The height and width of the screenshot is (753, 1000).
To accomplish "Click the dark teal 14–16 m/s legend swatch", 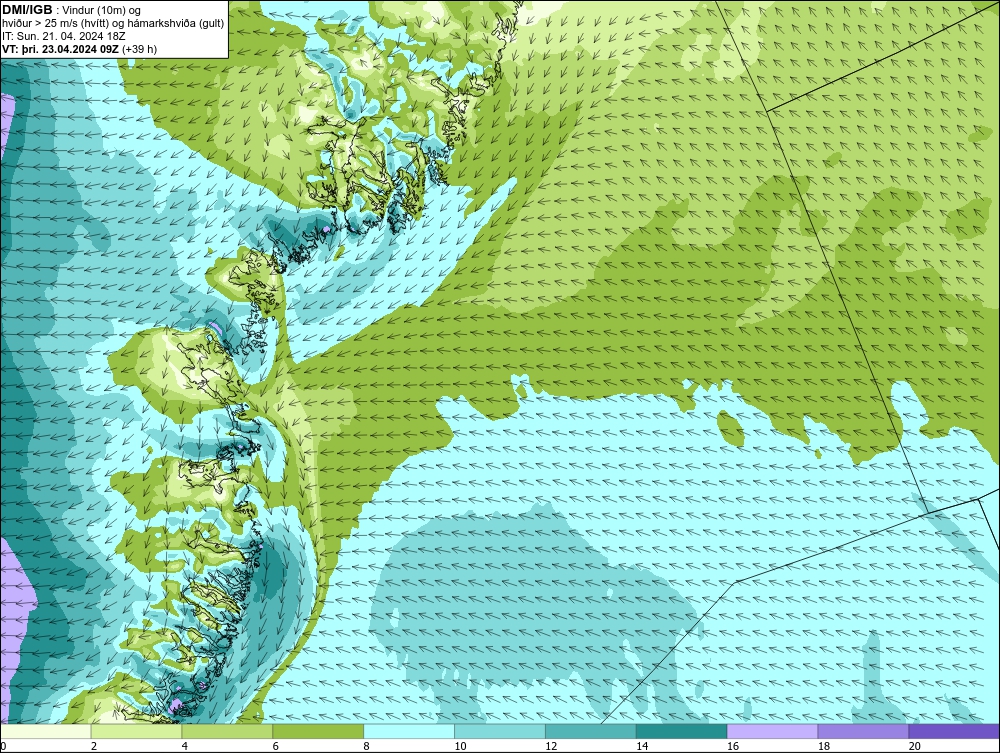I will click(x=682, y=731).
